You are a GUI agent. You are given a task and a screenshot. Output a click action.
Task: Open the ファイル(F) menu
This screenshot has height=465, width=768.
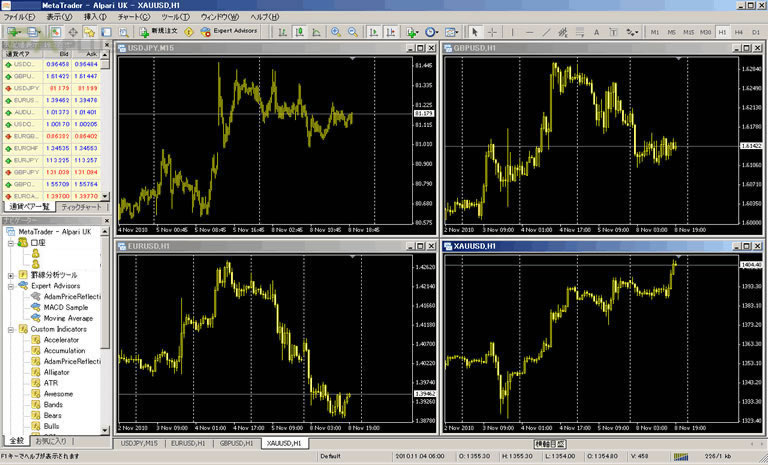[20, 17]
